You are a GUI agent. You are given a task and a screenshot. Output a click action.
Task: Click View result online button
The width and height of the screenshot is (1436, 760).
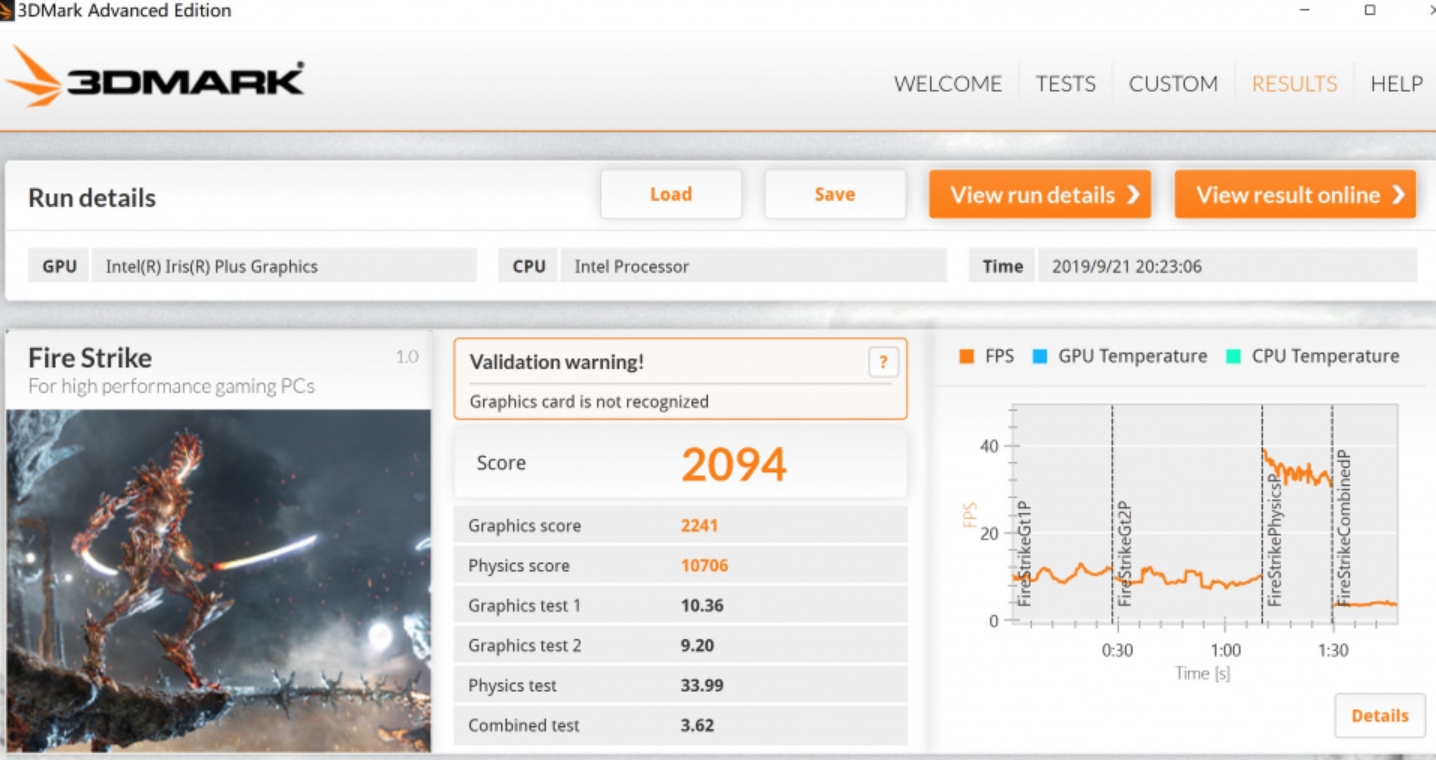pyautogui.click(x=1295, y=194)
